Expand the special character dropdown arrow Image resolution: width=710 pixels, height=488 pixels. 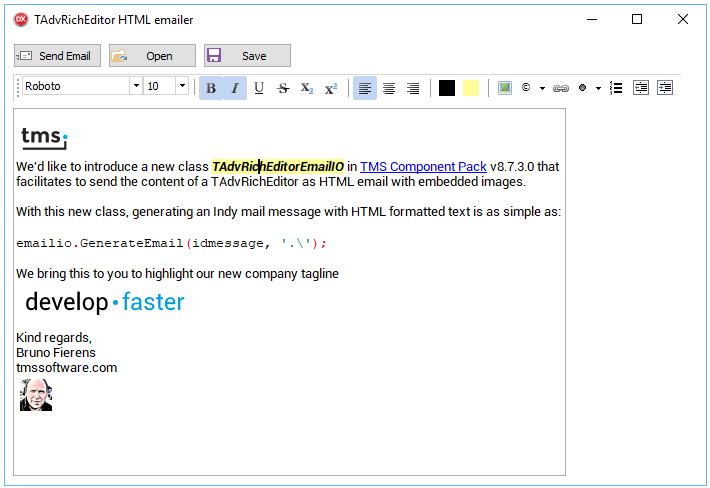point(542,88)
